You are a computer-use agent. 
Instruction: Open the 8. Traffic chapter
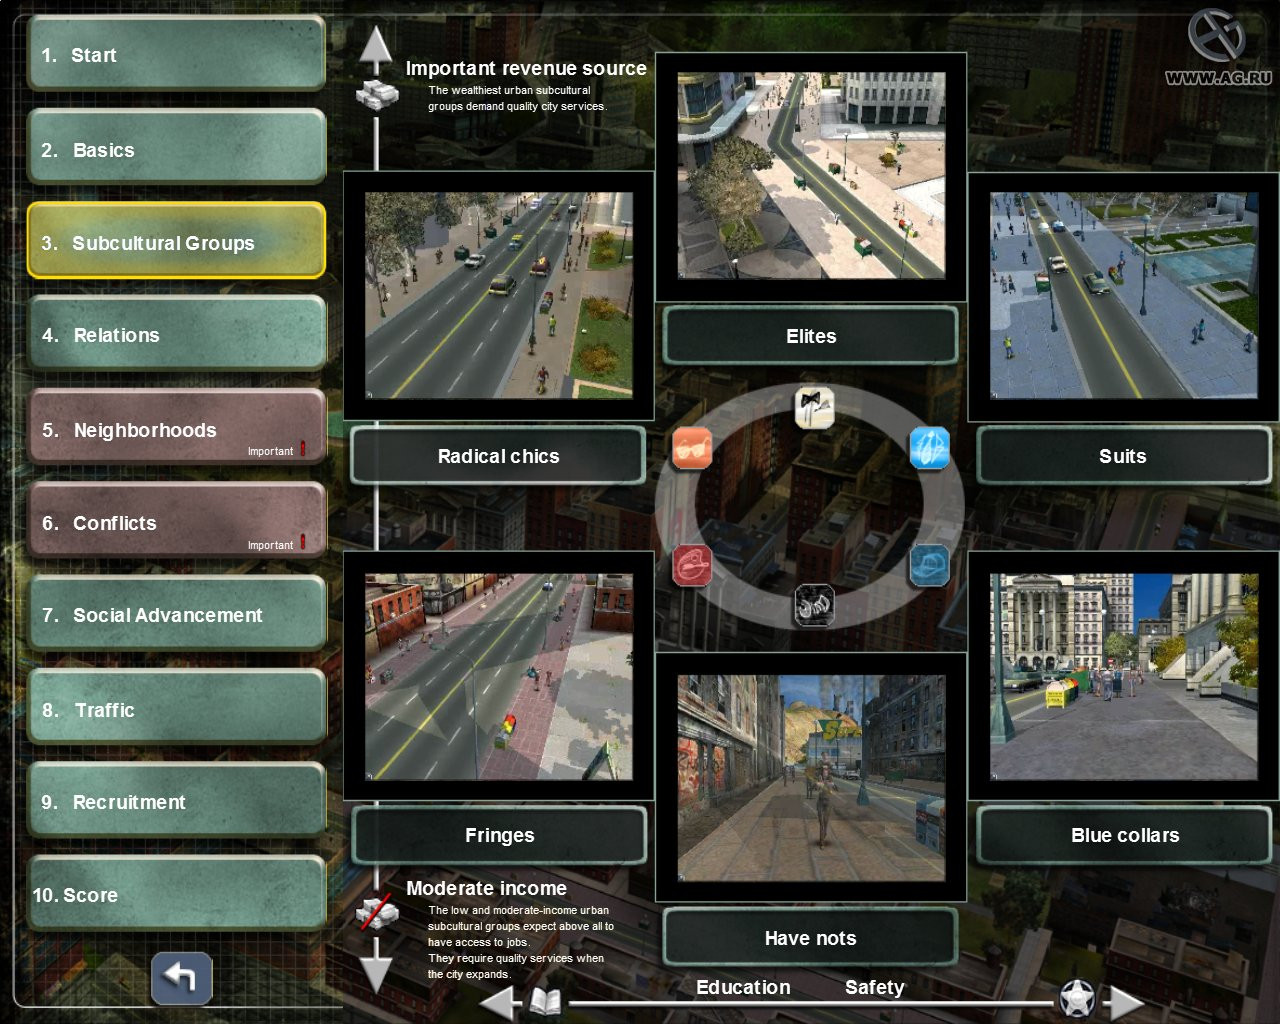click(176, 708)
